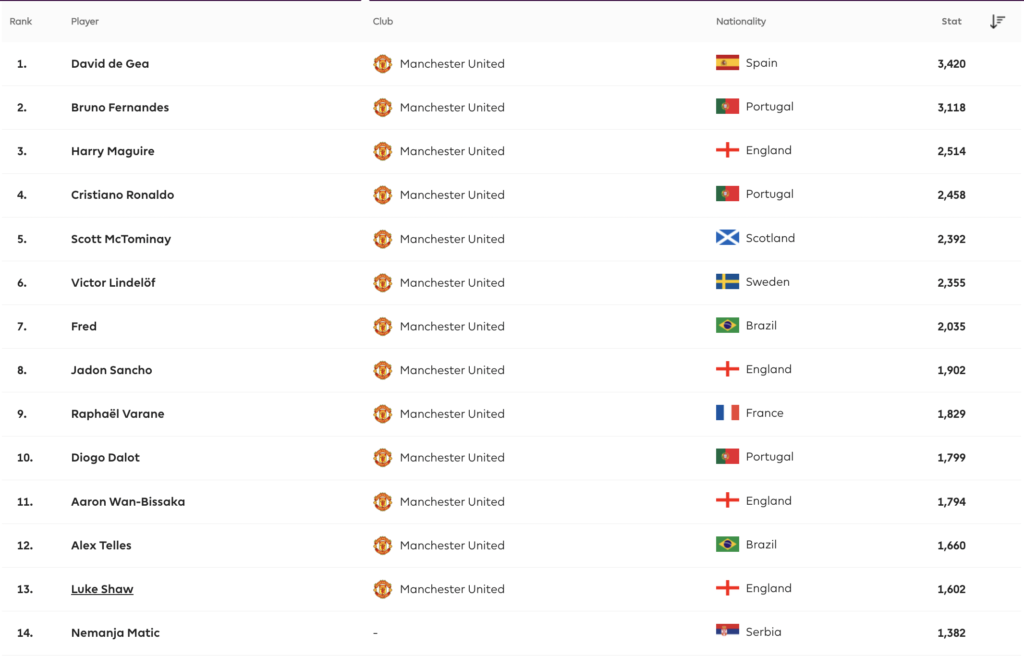Click the France flag icon
Screen dimensions: 1024x656
coord(727,413)
